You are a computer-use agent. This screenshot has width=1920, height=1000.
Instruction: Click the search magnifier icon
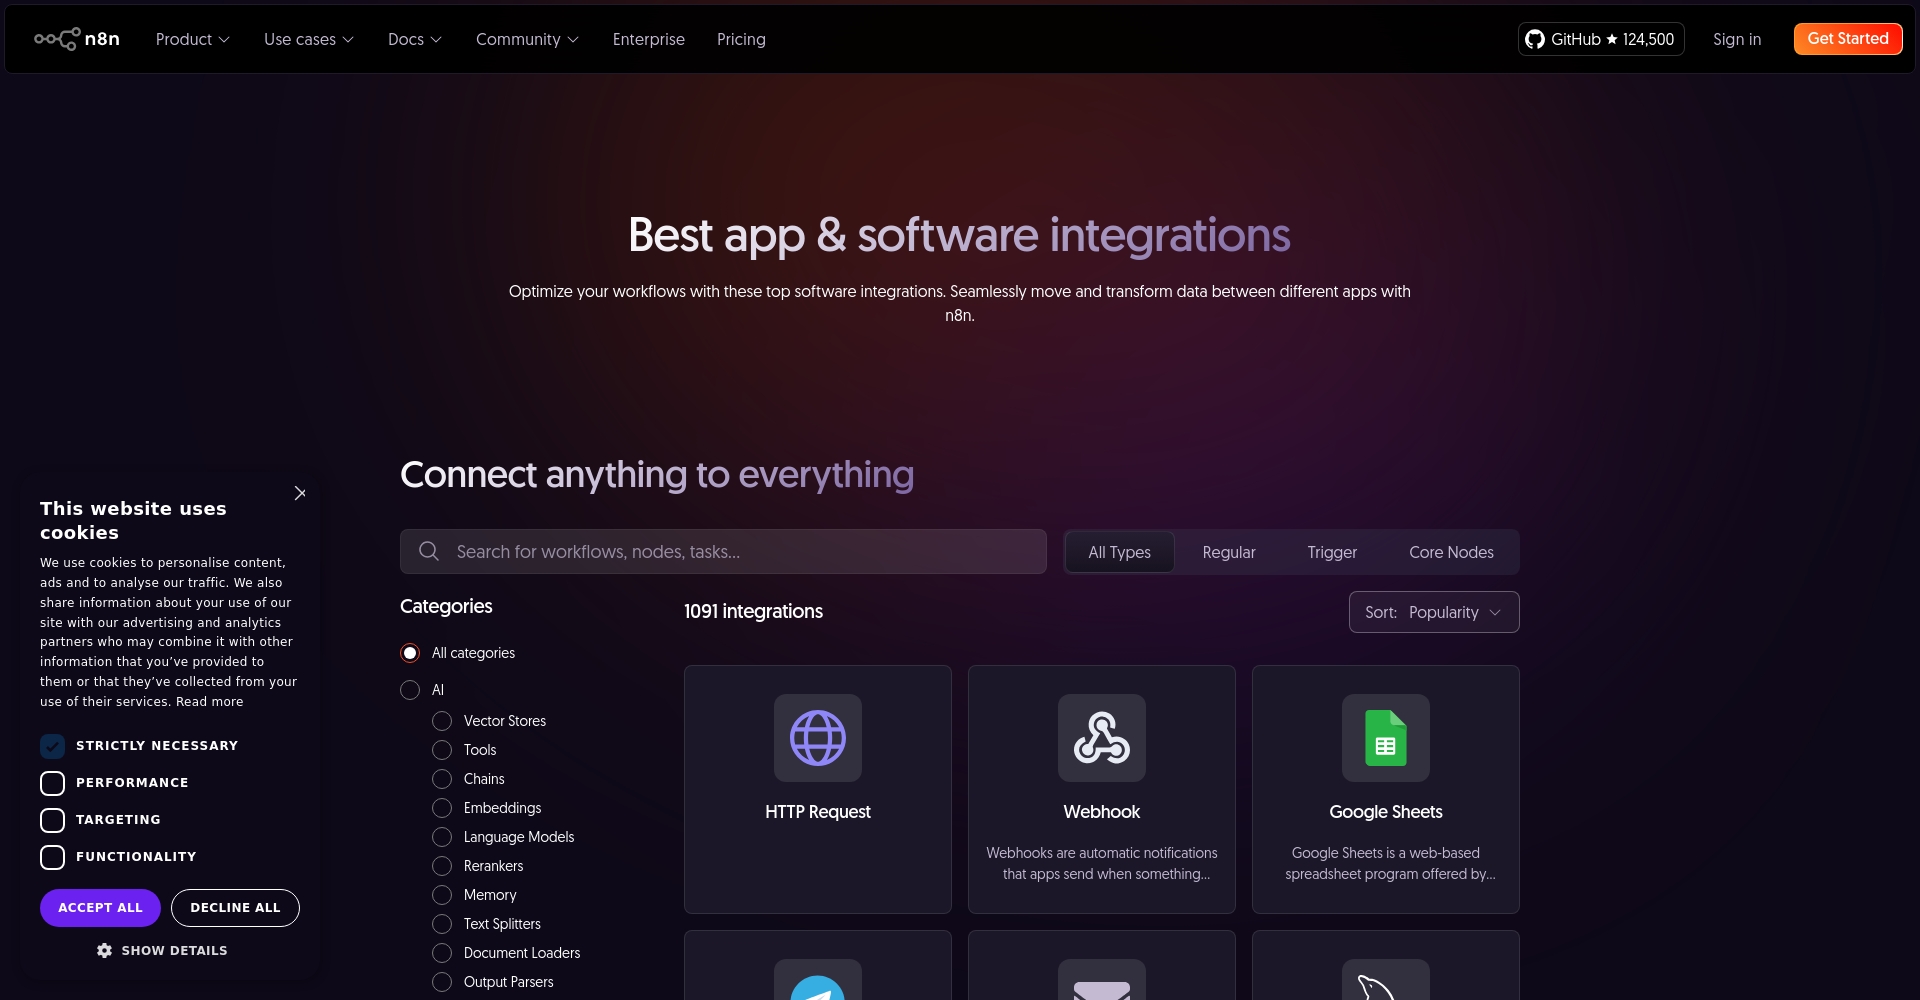coord(429,551)
